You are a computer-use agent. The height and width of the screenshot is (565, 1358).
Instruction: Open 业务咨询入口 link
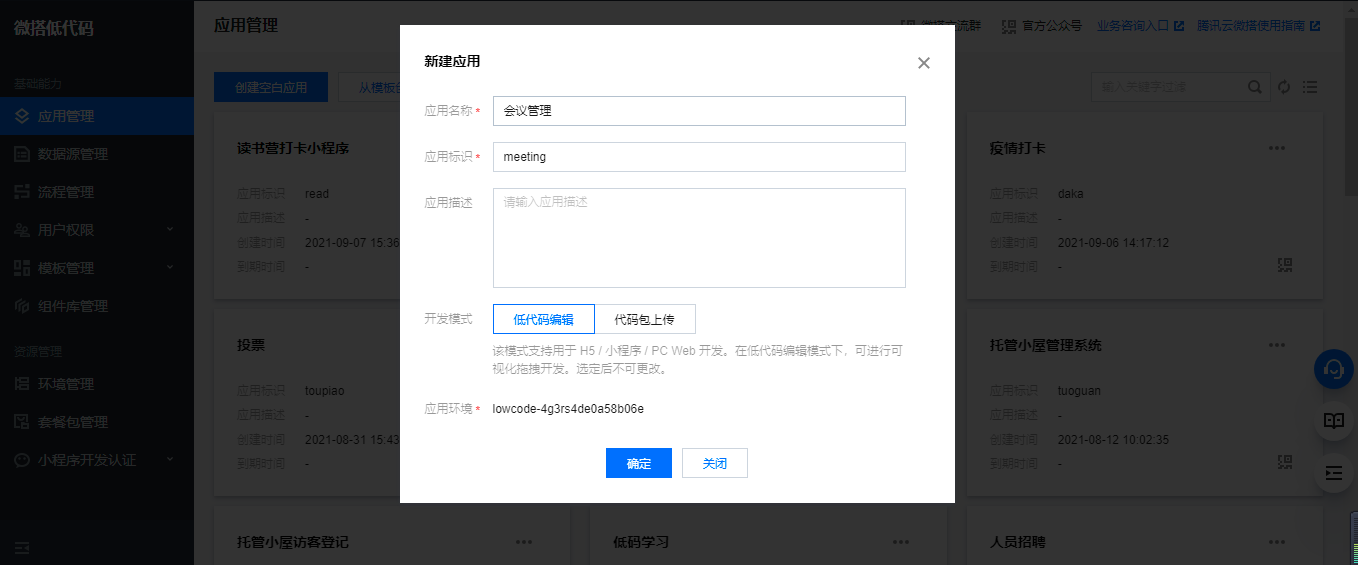1140,26
